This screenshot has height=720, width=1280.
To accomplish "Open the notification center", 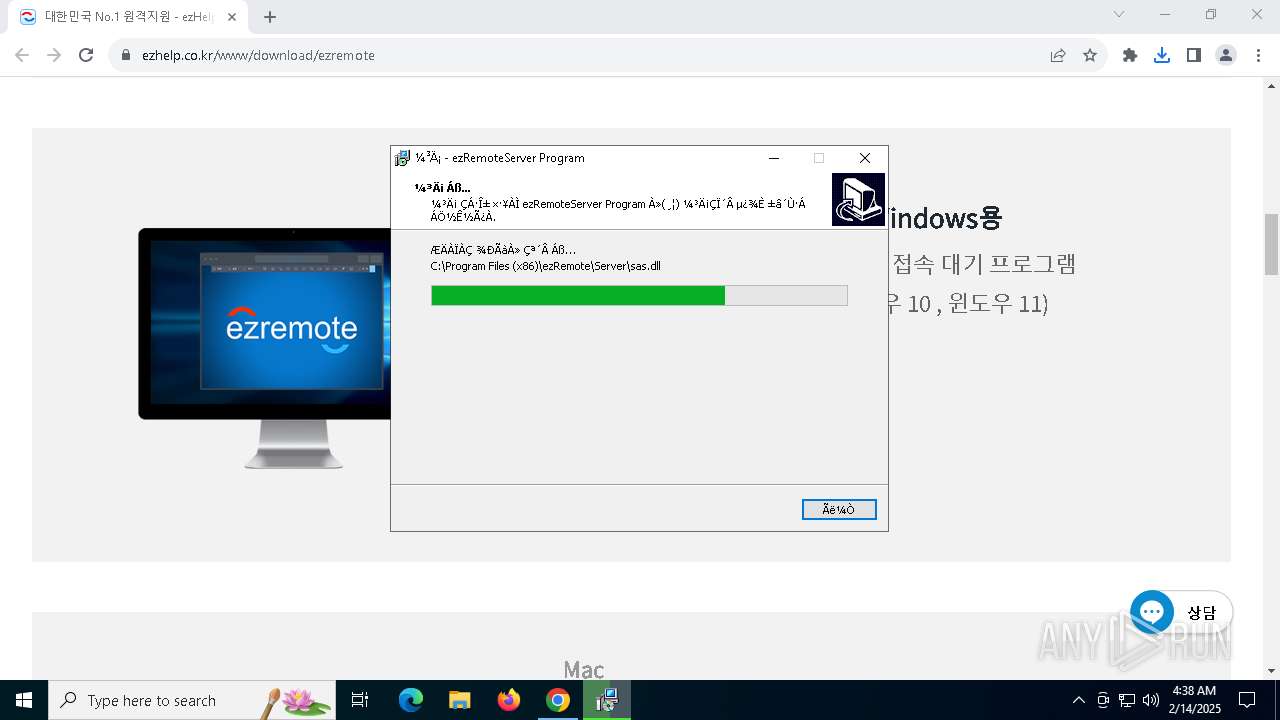I will [x=1248, y=700].
